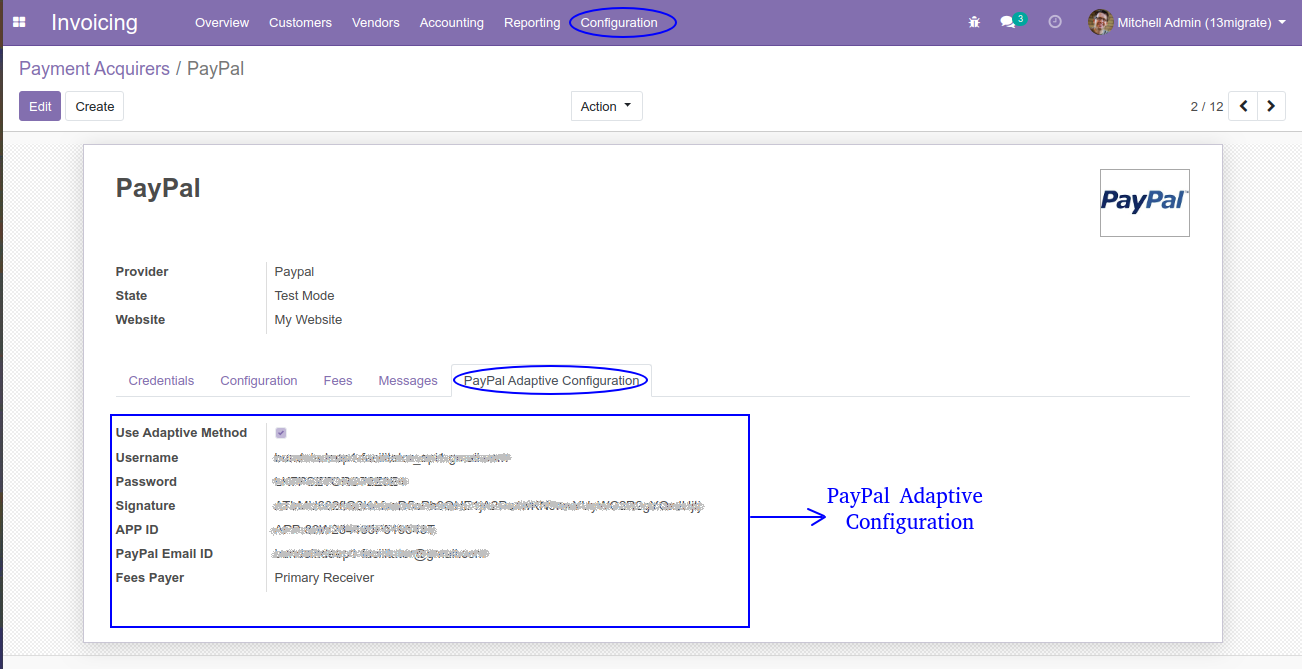Switch to the Credentials tab
The width and height of the screenshot is (1302, 669).
(x=161, y=380)
